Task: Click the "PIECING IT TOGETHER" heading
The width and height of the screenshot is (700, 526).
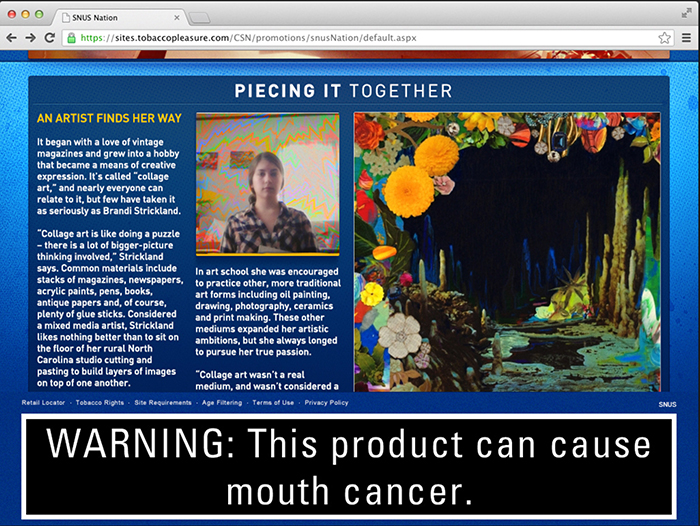Action: pos(343,91)
